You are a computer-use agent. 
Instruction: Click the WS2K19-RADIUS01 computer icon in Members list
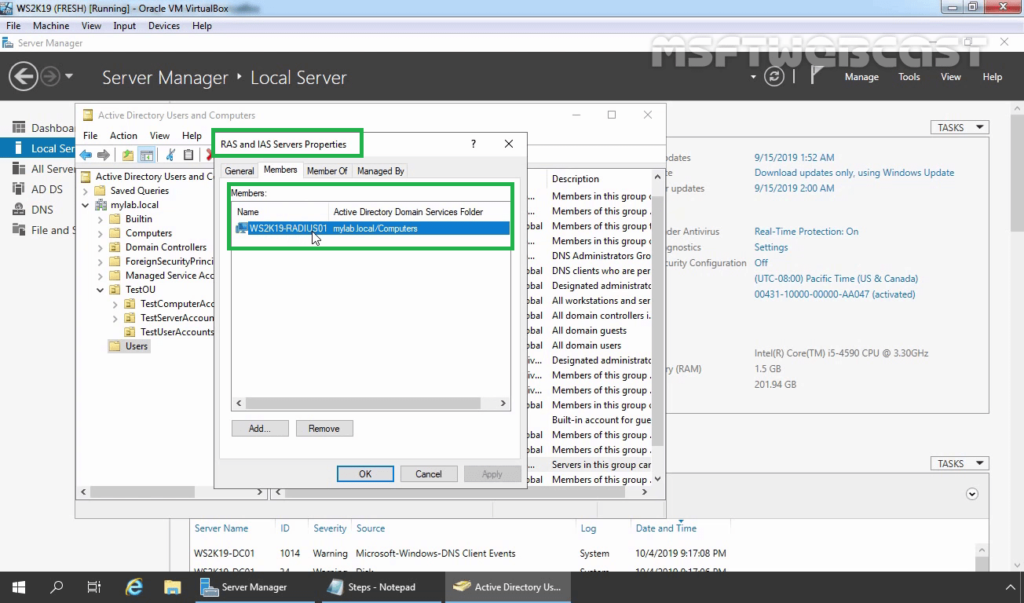tap(242, 228)
